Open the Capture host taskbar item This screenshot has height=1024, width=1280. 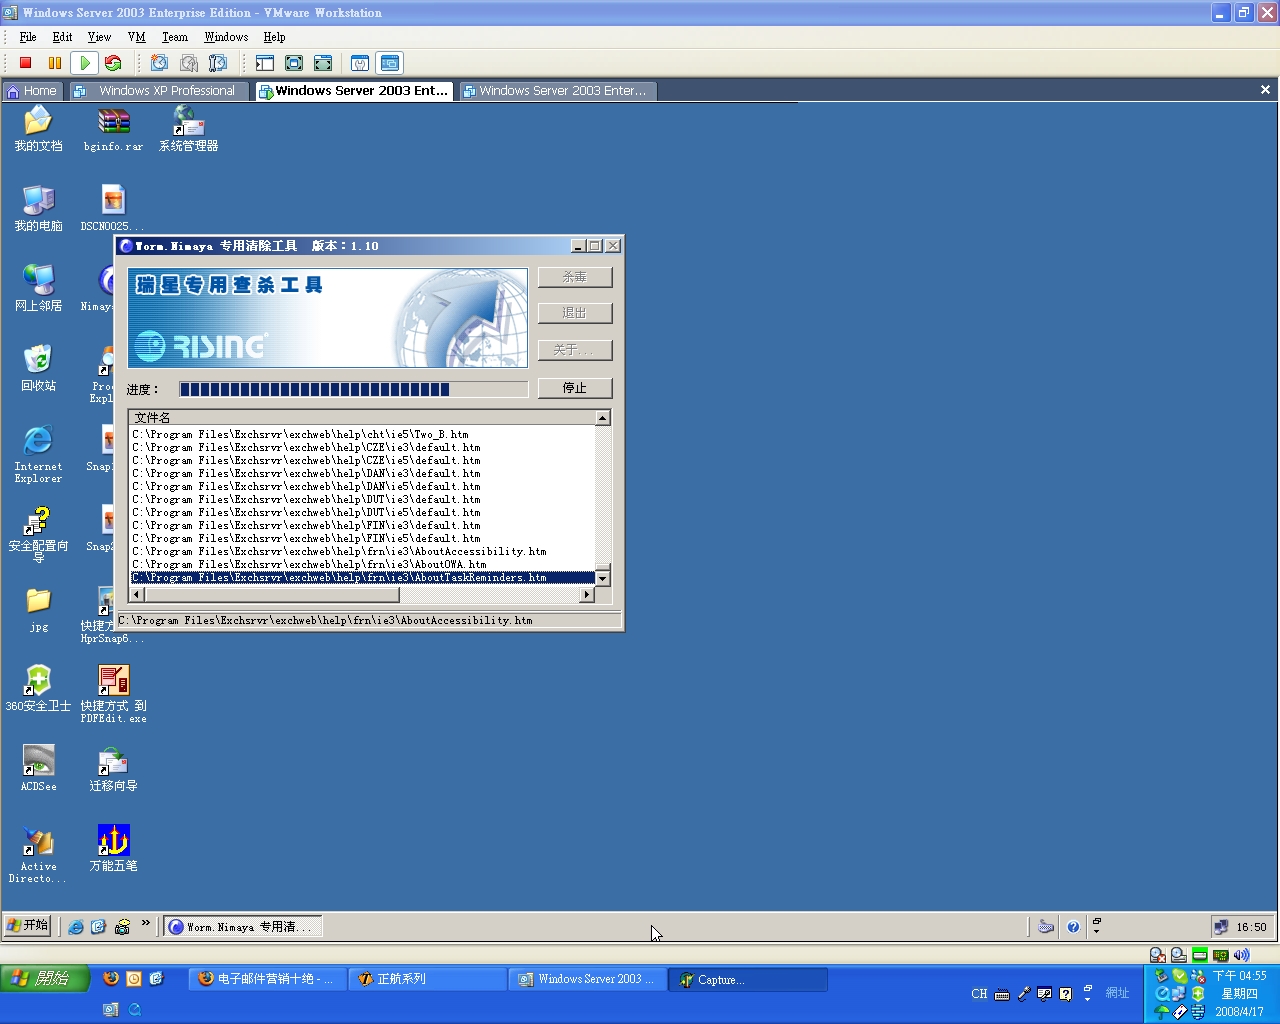[x=748, y=979]
